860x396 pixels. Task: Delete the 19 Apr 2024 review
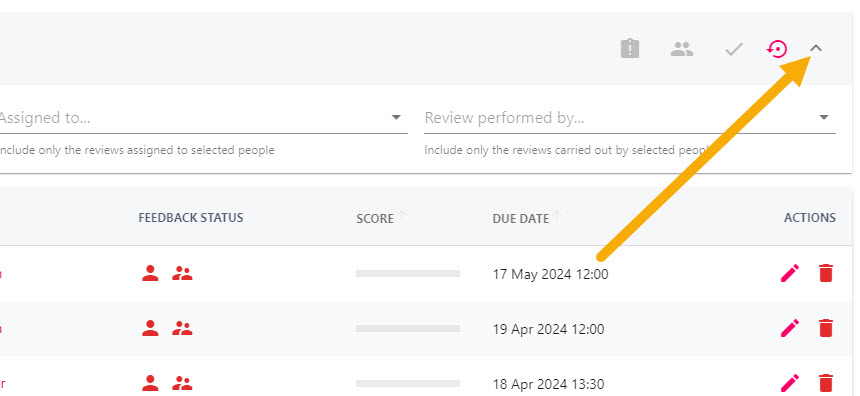coord(825,328)
